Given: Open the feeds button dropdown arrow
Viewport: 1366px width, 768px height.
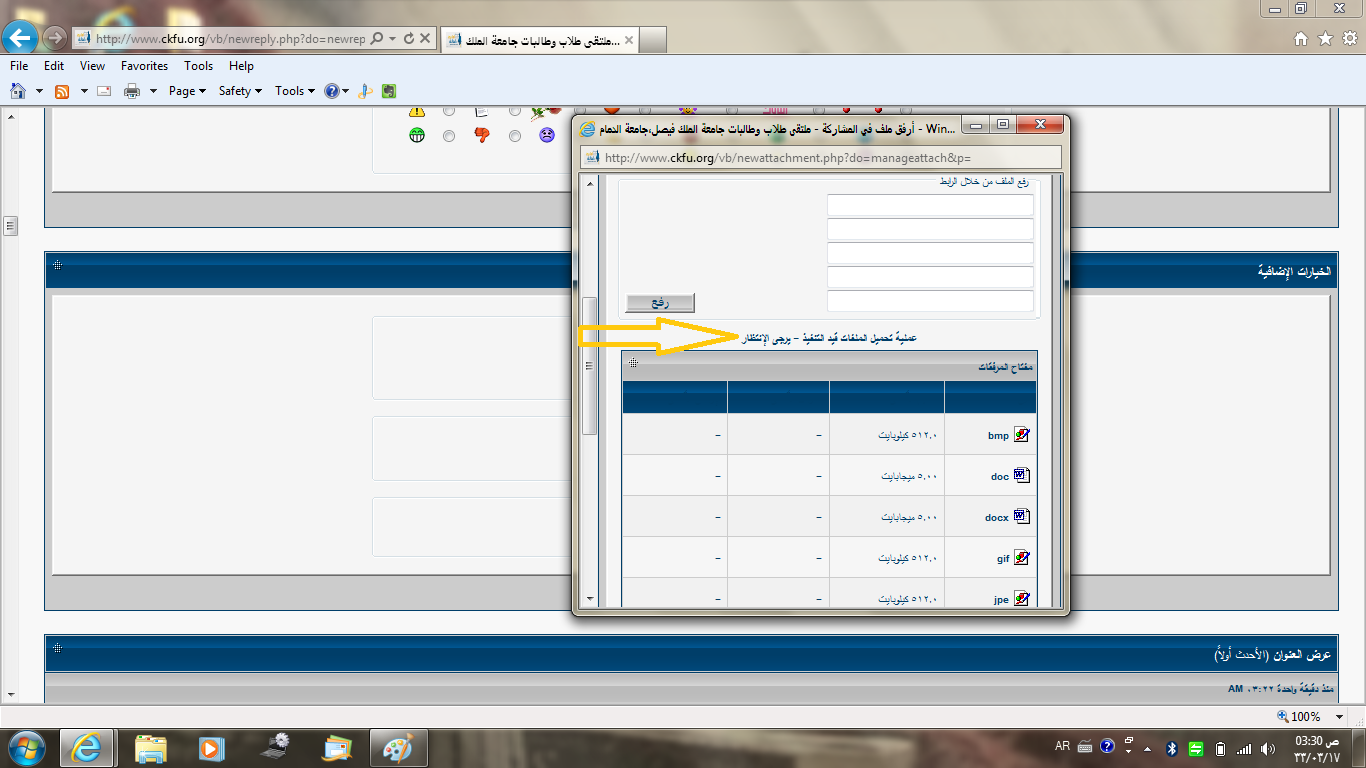Looking at the screenshot, I should coord(84,91).
